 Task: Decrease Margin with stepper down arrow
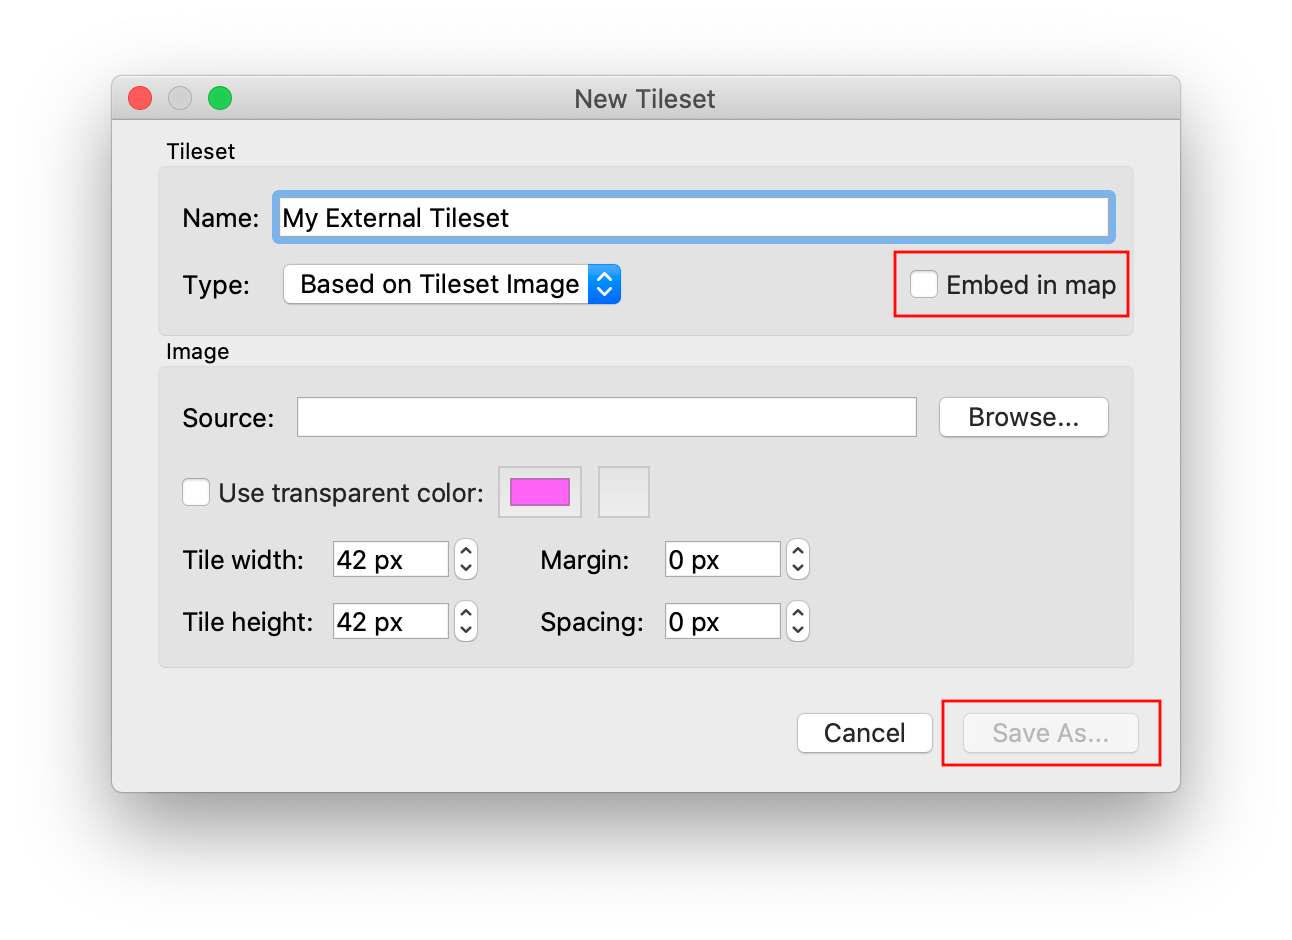point(797,569)
